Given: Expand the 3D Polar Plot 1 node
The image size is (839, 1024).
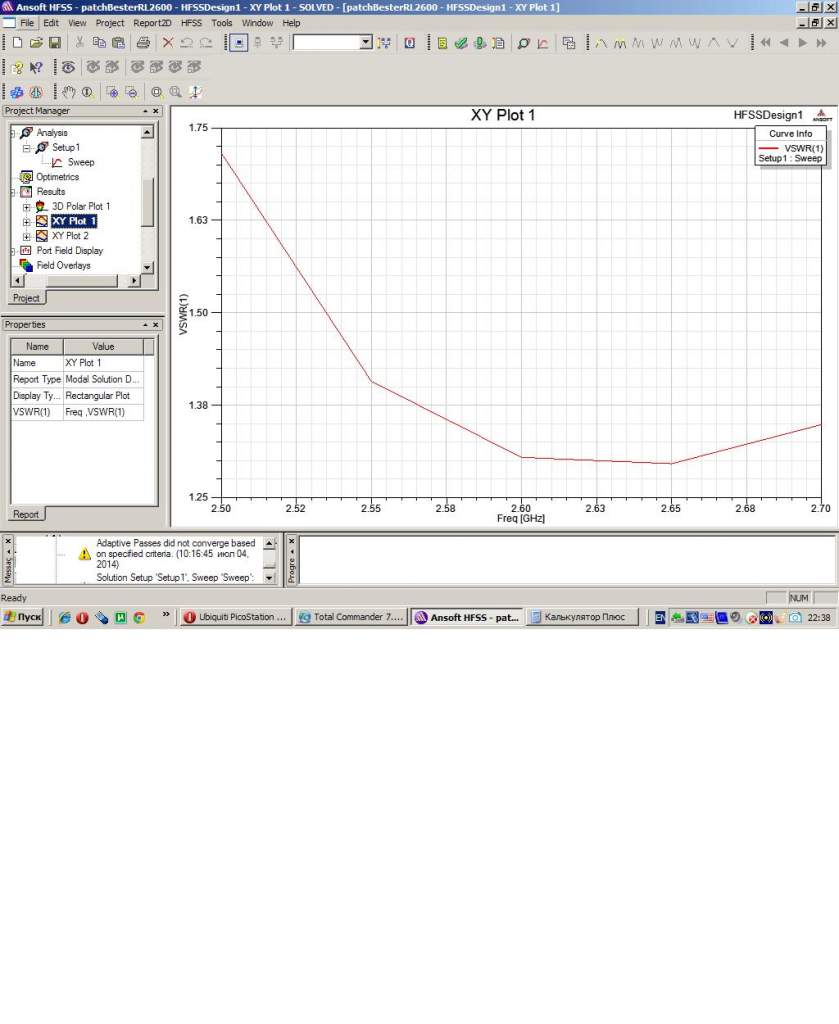Looking at the screenshot, I should click(27, 206).
